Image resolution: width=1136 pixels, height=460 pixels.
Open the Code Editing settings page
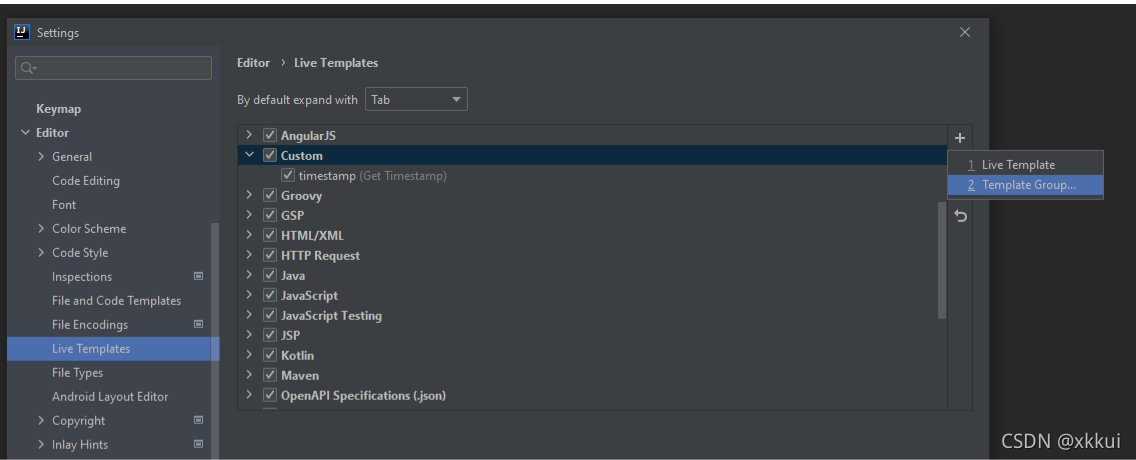point(86,180)
